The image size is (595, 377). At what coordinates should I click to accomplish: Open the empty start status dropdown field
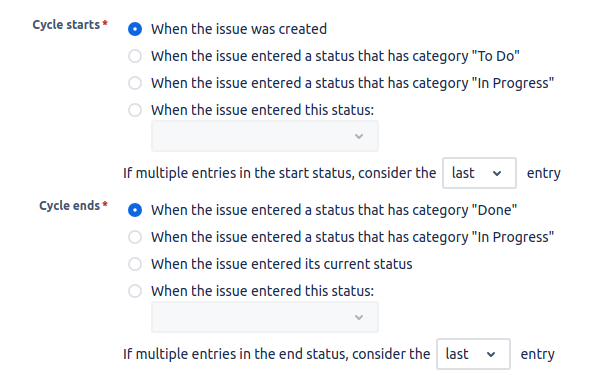265,136
